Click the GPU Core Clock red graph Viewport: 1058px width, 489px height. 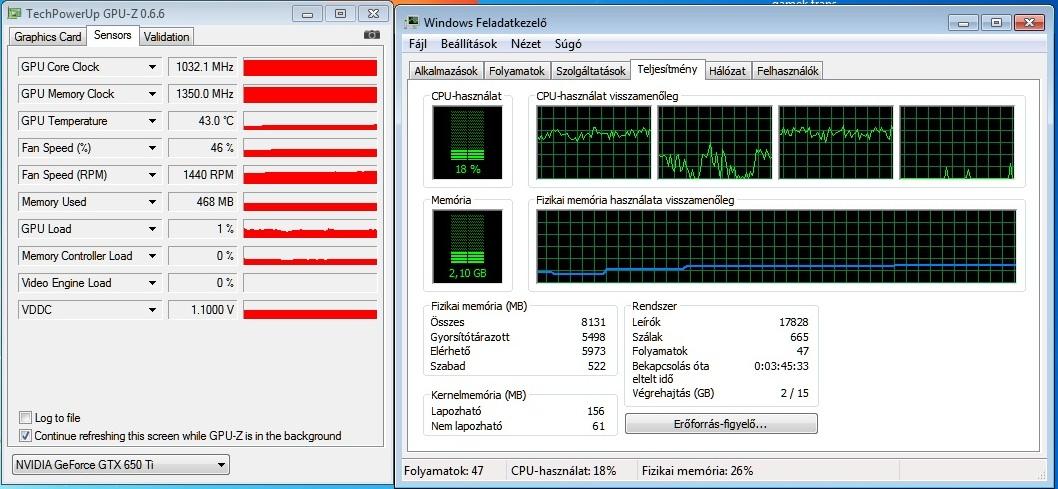(310, 67)
